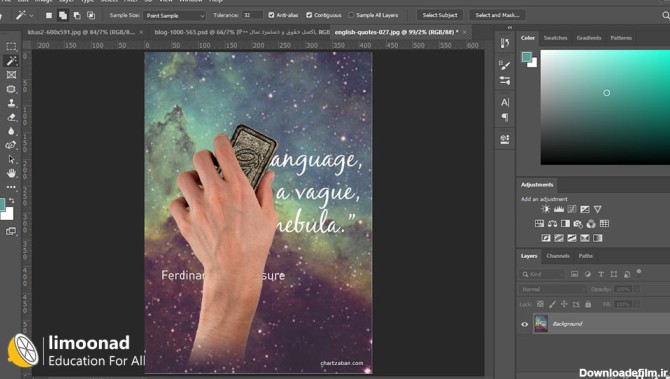The width and height of the screenshot is (670, 379).
Task: Add a Channel Mixer adjustment
Action: pos(591,223)
